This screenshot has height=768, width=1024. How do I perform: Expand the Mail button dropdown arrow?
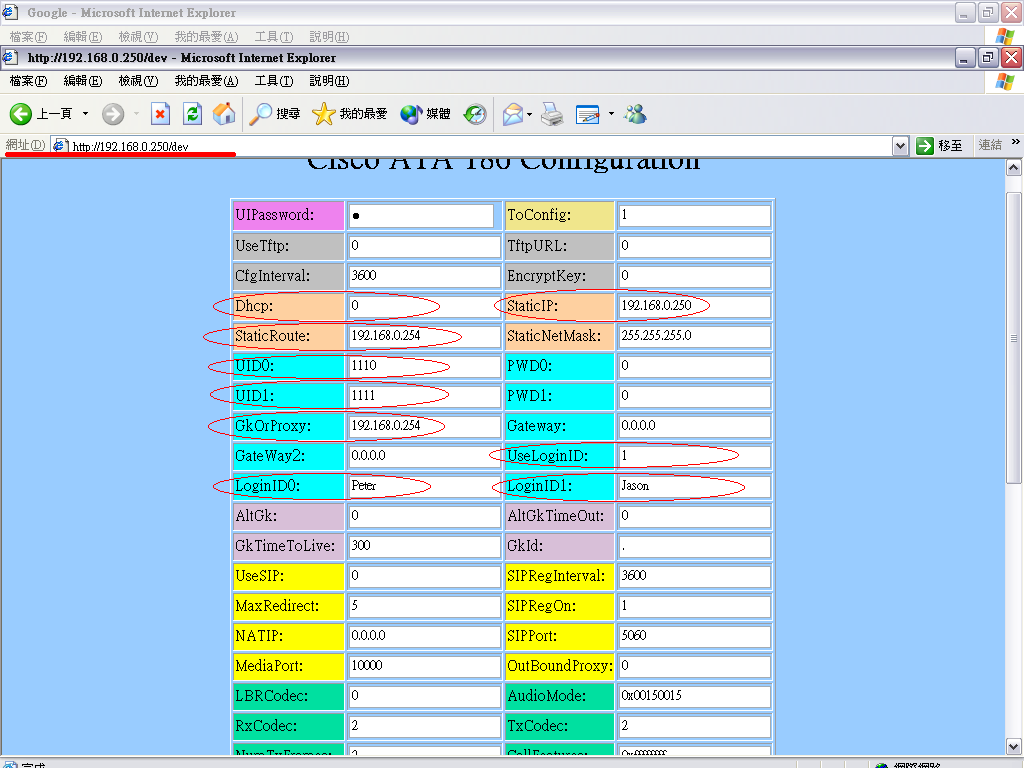coord(529,114)
